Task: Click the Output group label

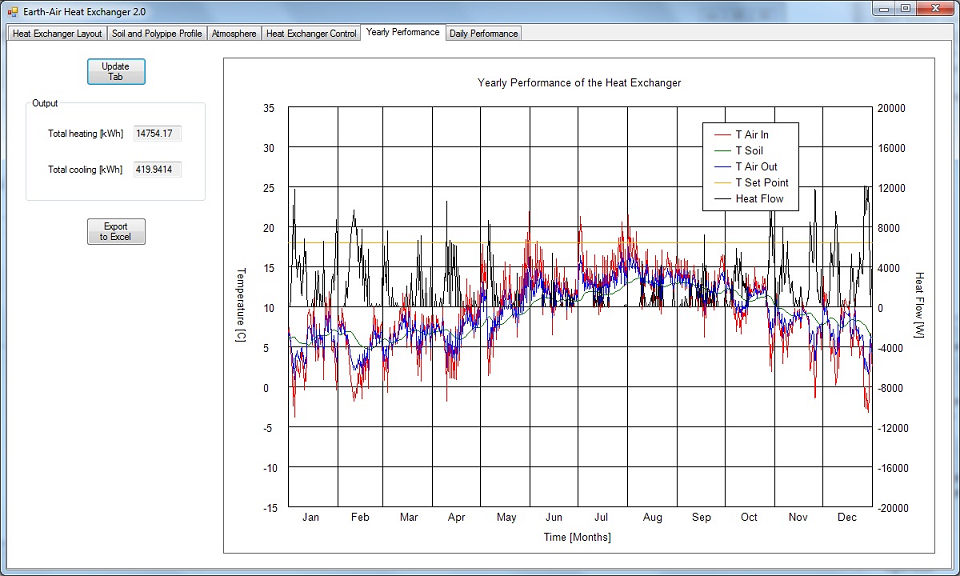Action: tap(45, 103)
